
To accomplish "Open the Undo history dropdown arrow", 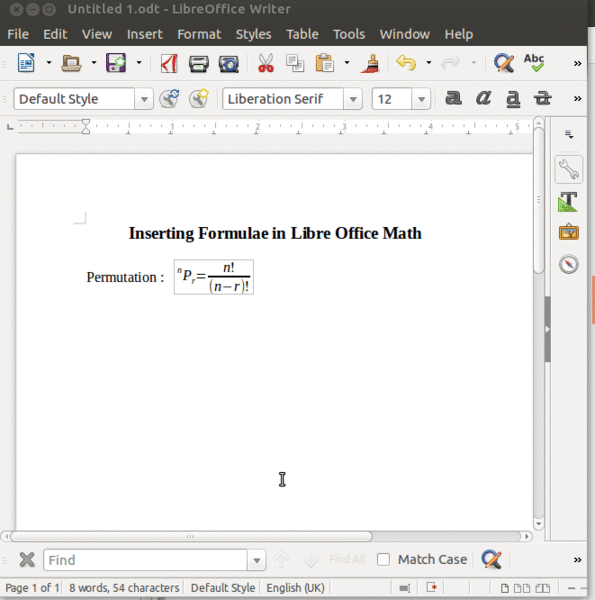I will pyautogui.click(x=429, y=63).
